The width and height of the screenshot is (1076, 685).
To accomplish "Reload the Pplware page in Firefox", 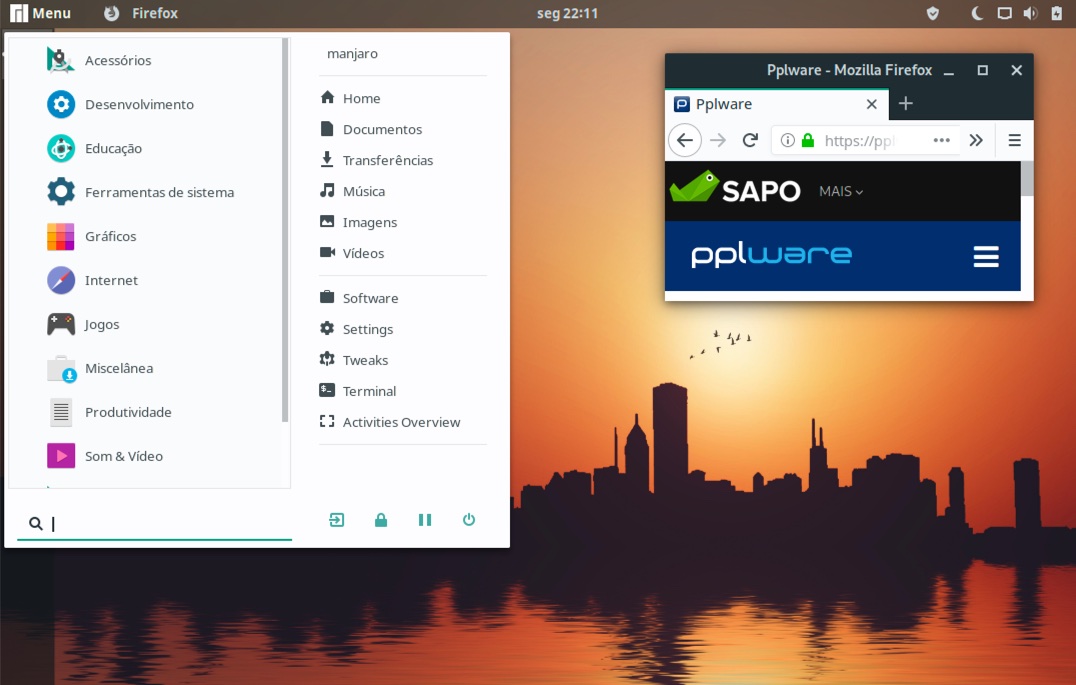I will tap(750, 140).
